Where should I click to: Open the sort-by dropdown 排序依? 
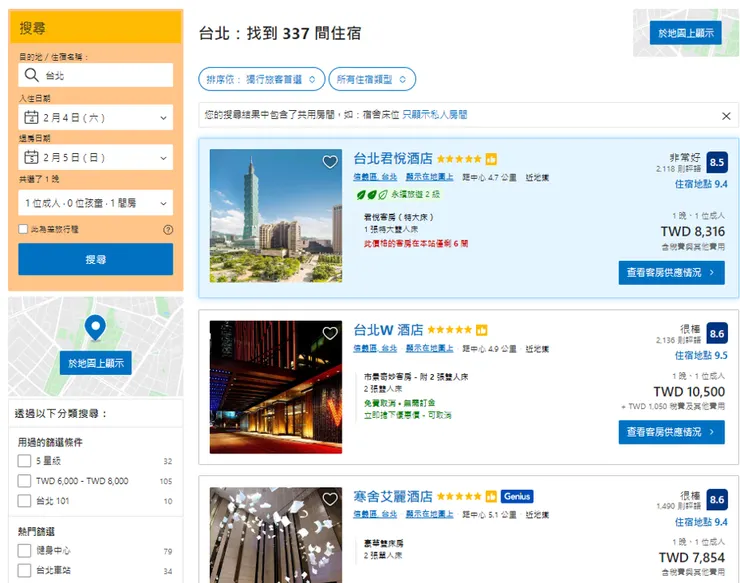[261, 79]
